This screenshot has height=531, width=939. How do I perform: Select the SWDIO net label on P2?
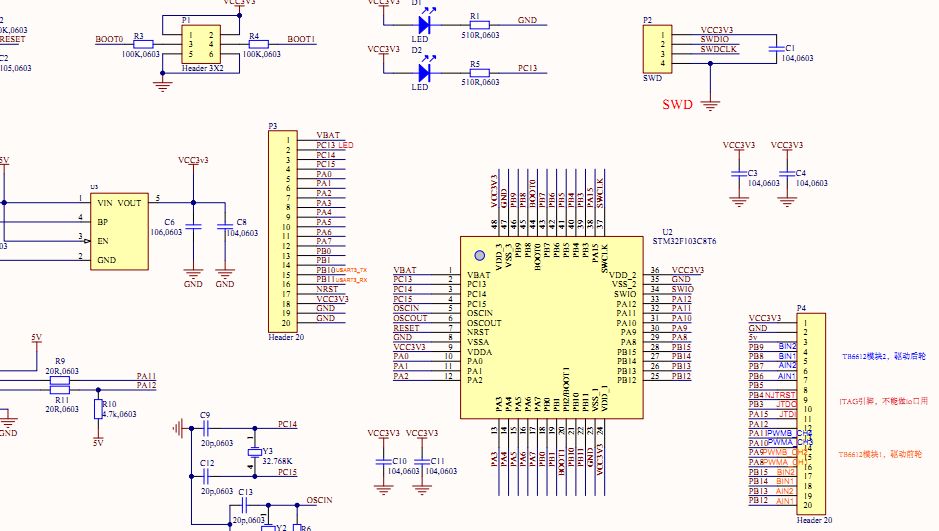pyautogui.click(x=714, y=40)
